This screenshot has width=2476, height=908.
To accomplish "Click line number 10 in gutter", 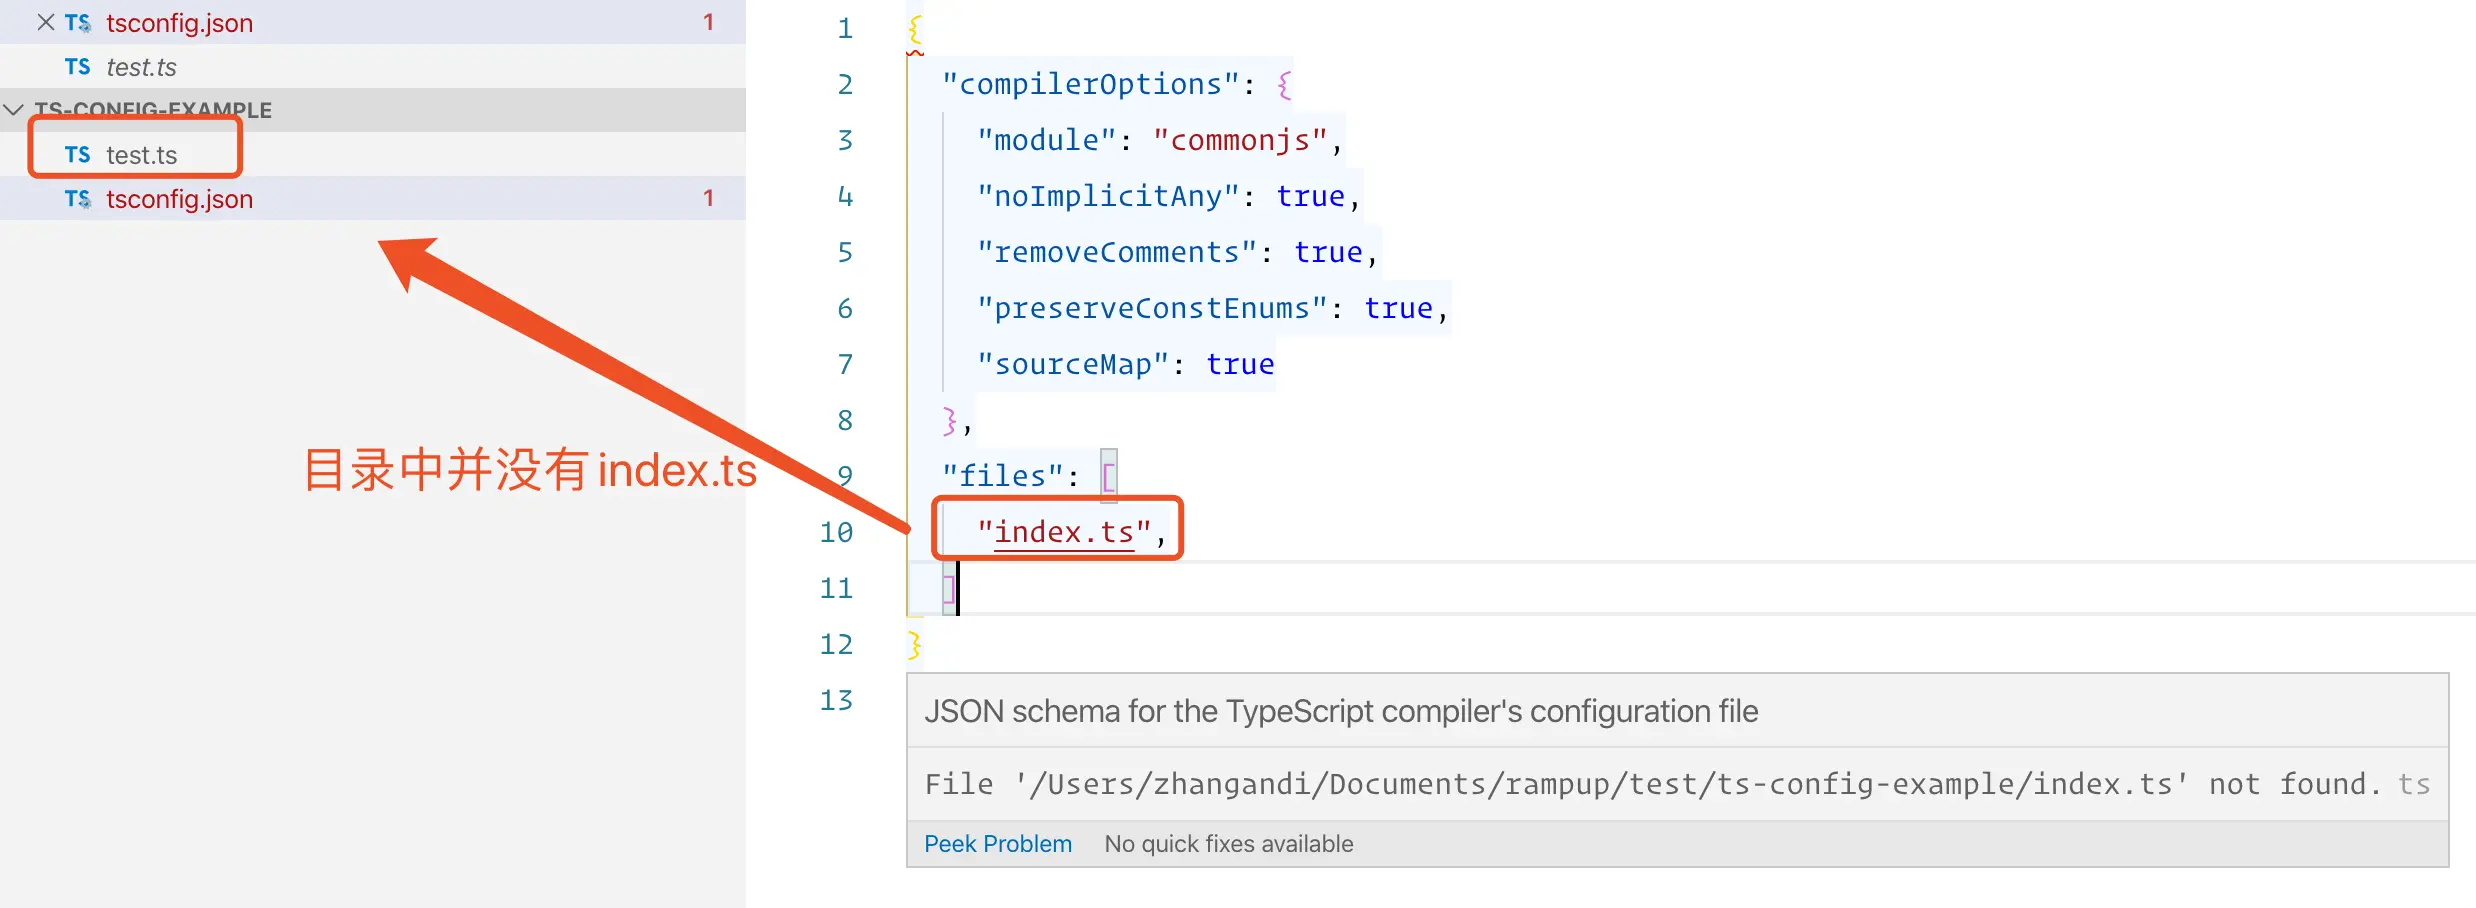I will coord(836,532).
